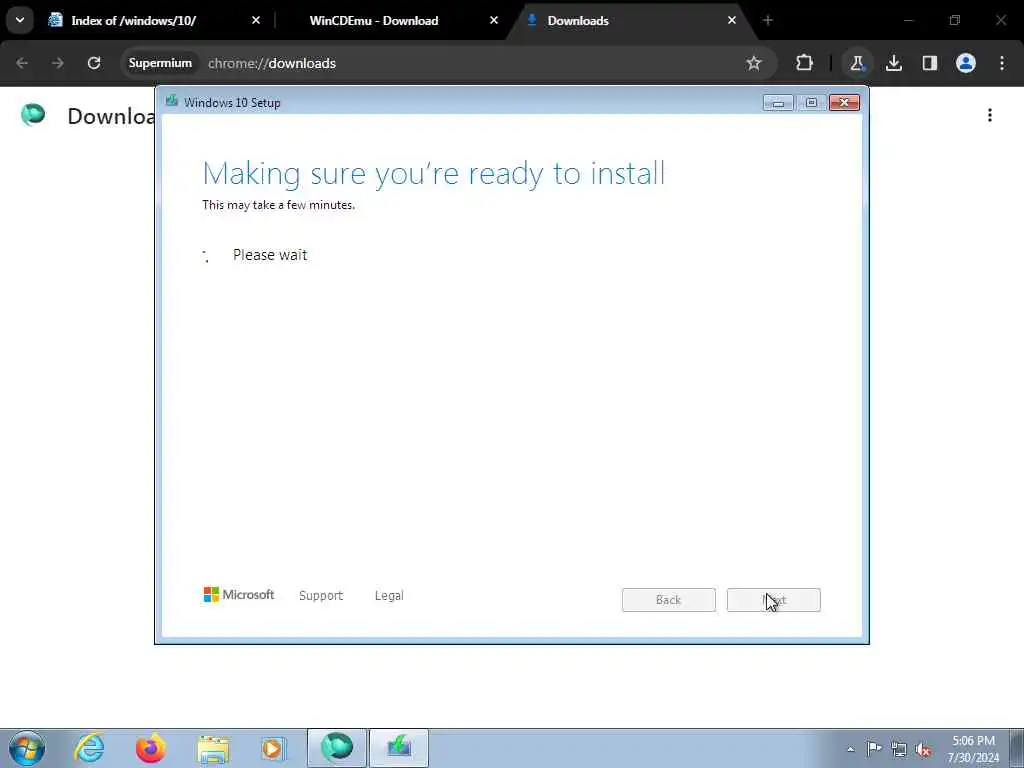Close the Downloads browser tab
The image size is (1024, 768).
732,20
